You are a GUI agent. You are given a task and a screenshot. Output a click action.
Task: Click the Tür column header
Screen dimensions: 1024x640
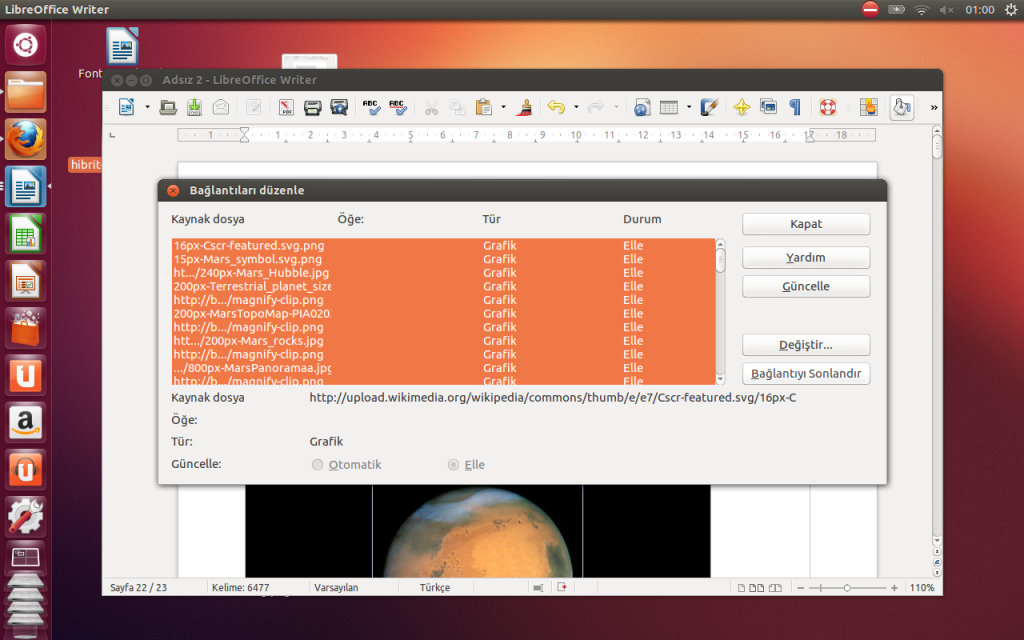point(491,219)
